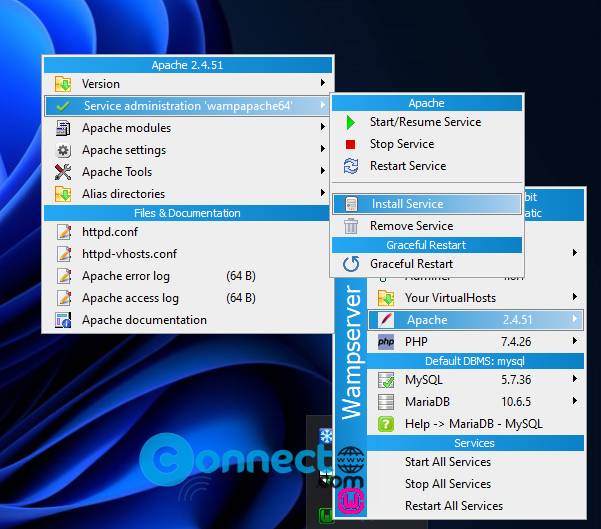Open Apache settings menu entry
Viewport: 601px width, 529px height.
(187, 150)
